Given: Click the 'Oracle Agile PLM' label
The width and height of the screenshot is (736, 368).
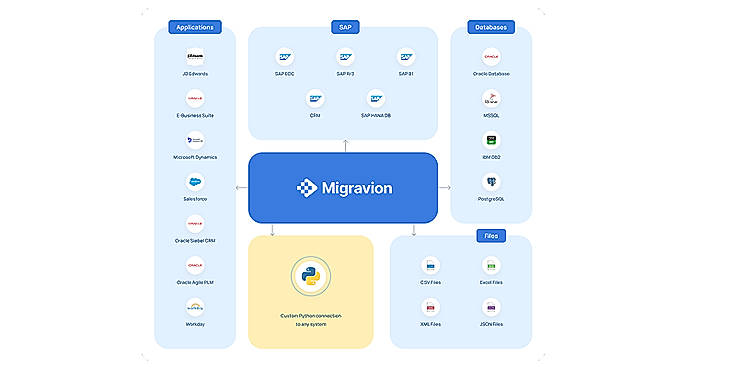Looking at the screenshot, I should pos(195,283).
